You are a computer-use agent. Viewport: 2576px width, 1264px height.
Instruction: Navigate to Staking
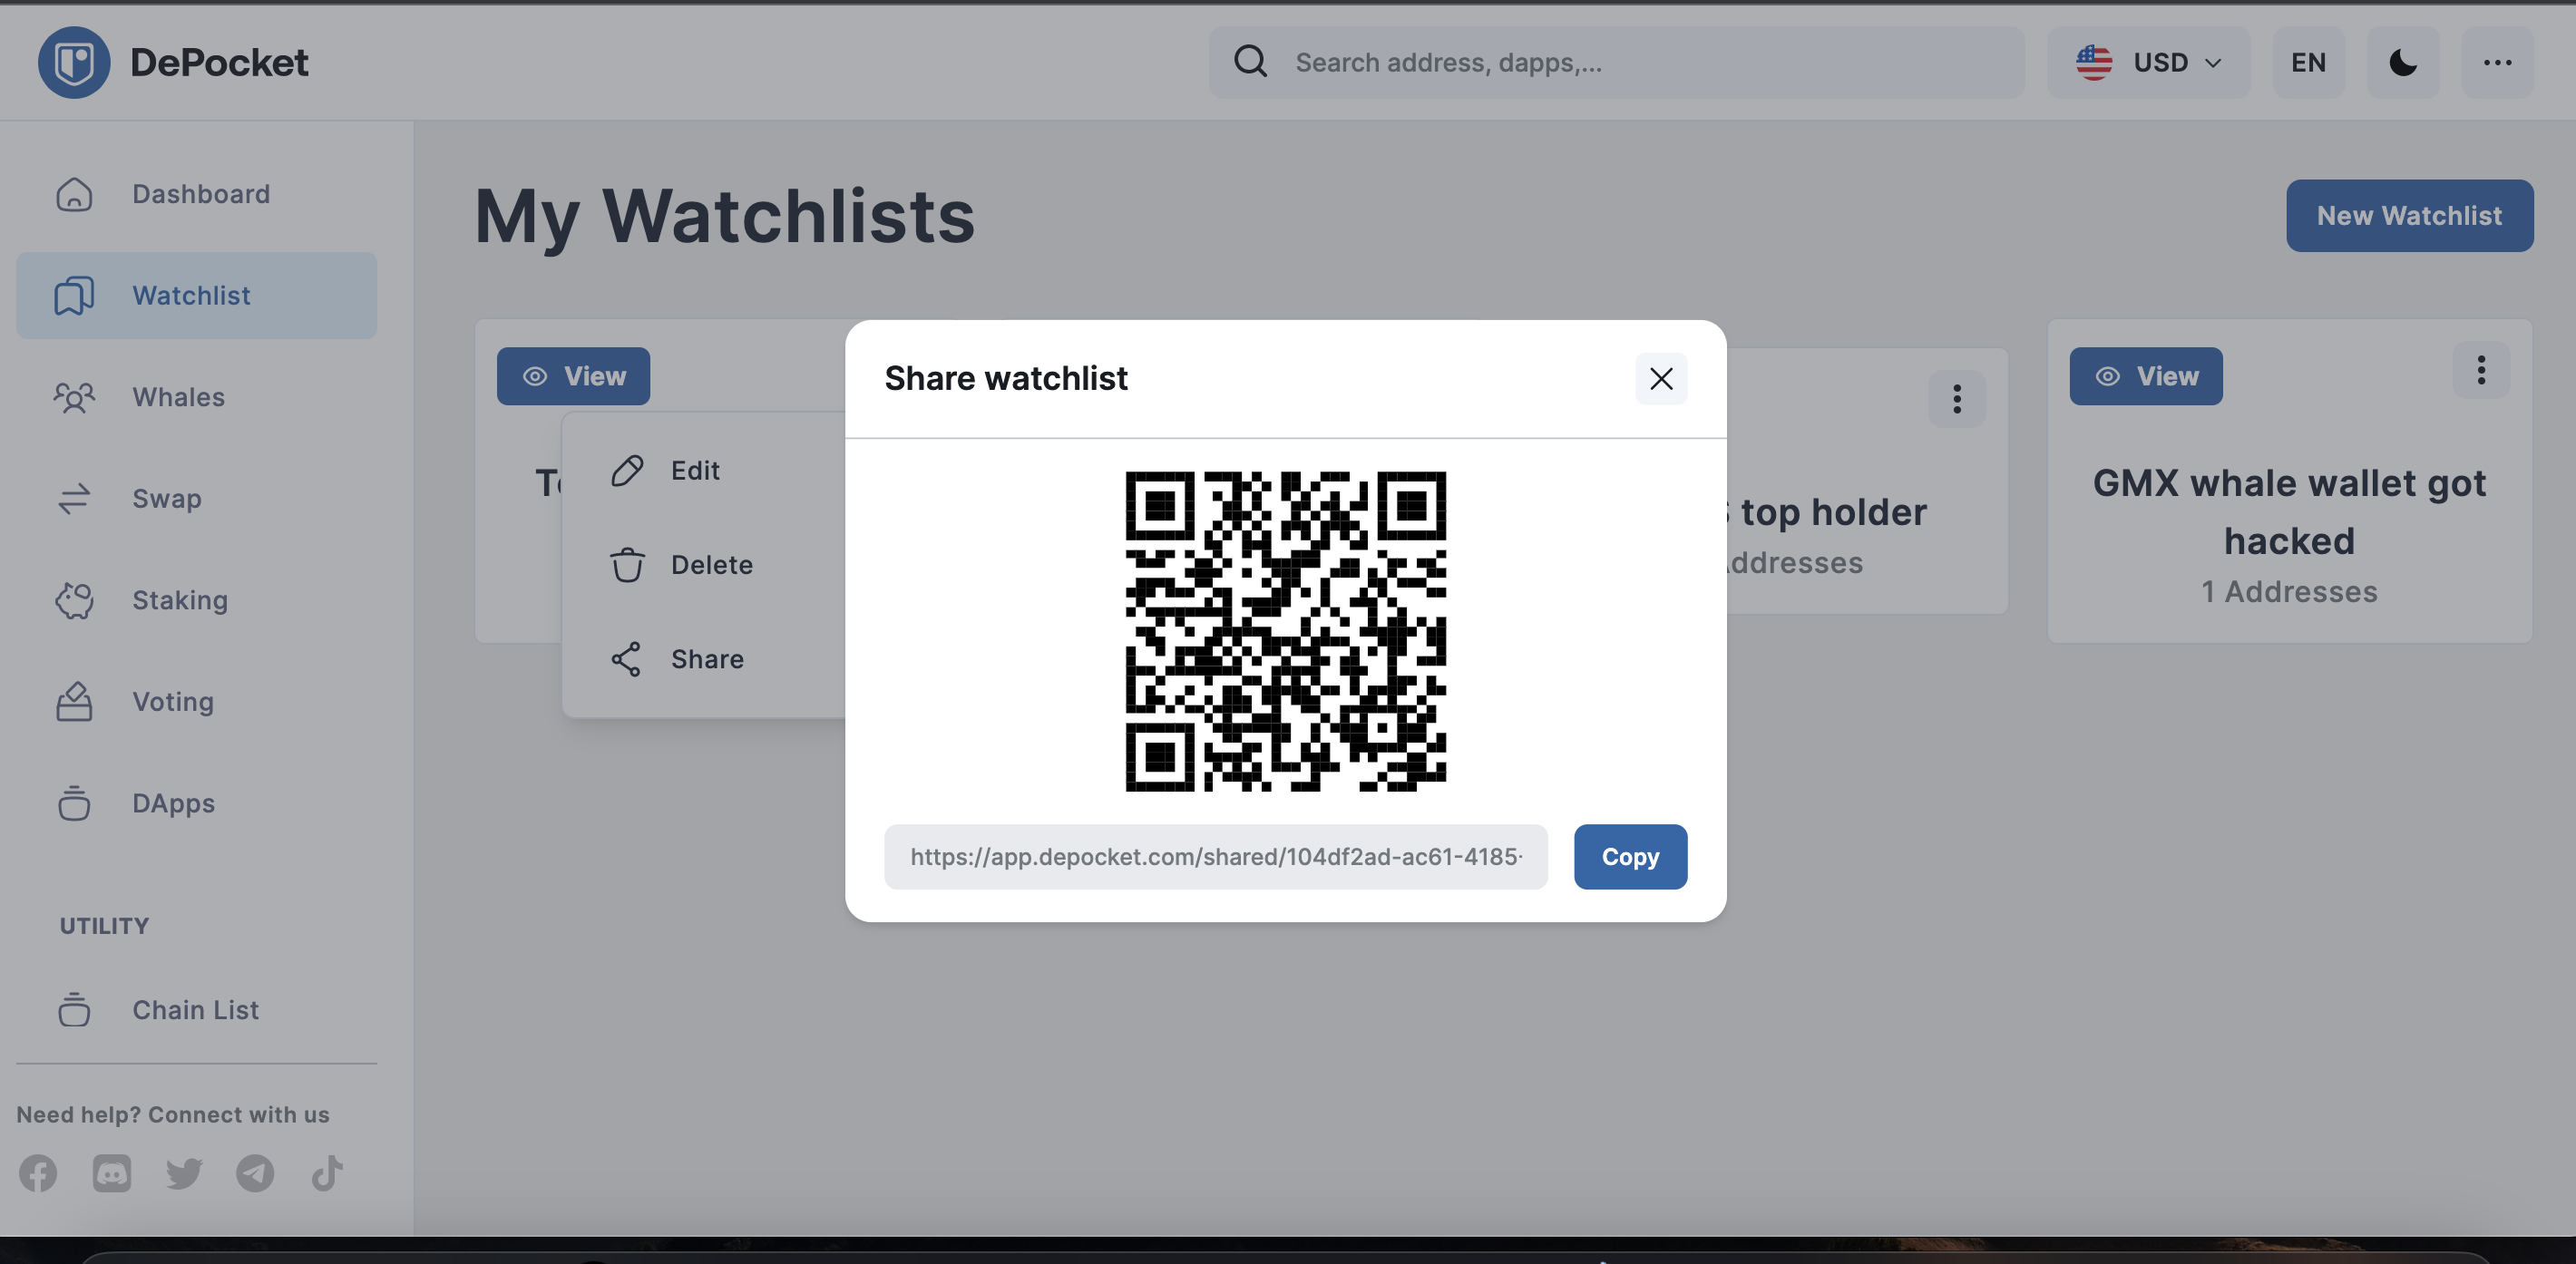(x=197, y=600)
